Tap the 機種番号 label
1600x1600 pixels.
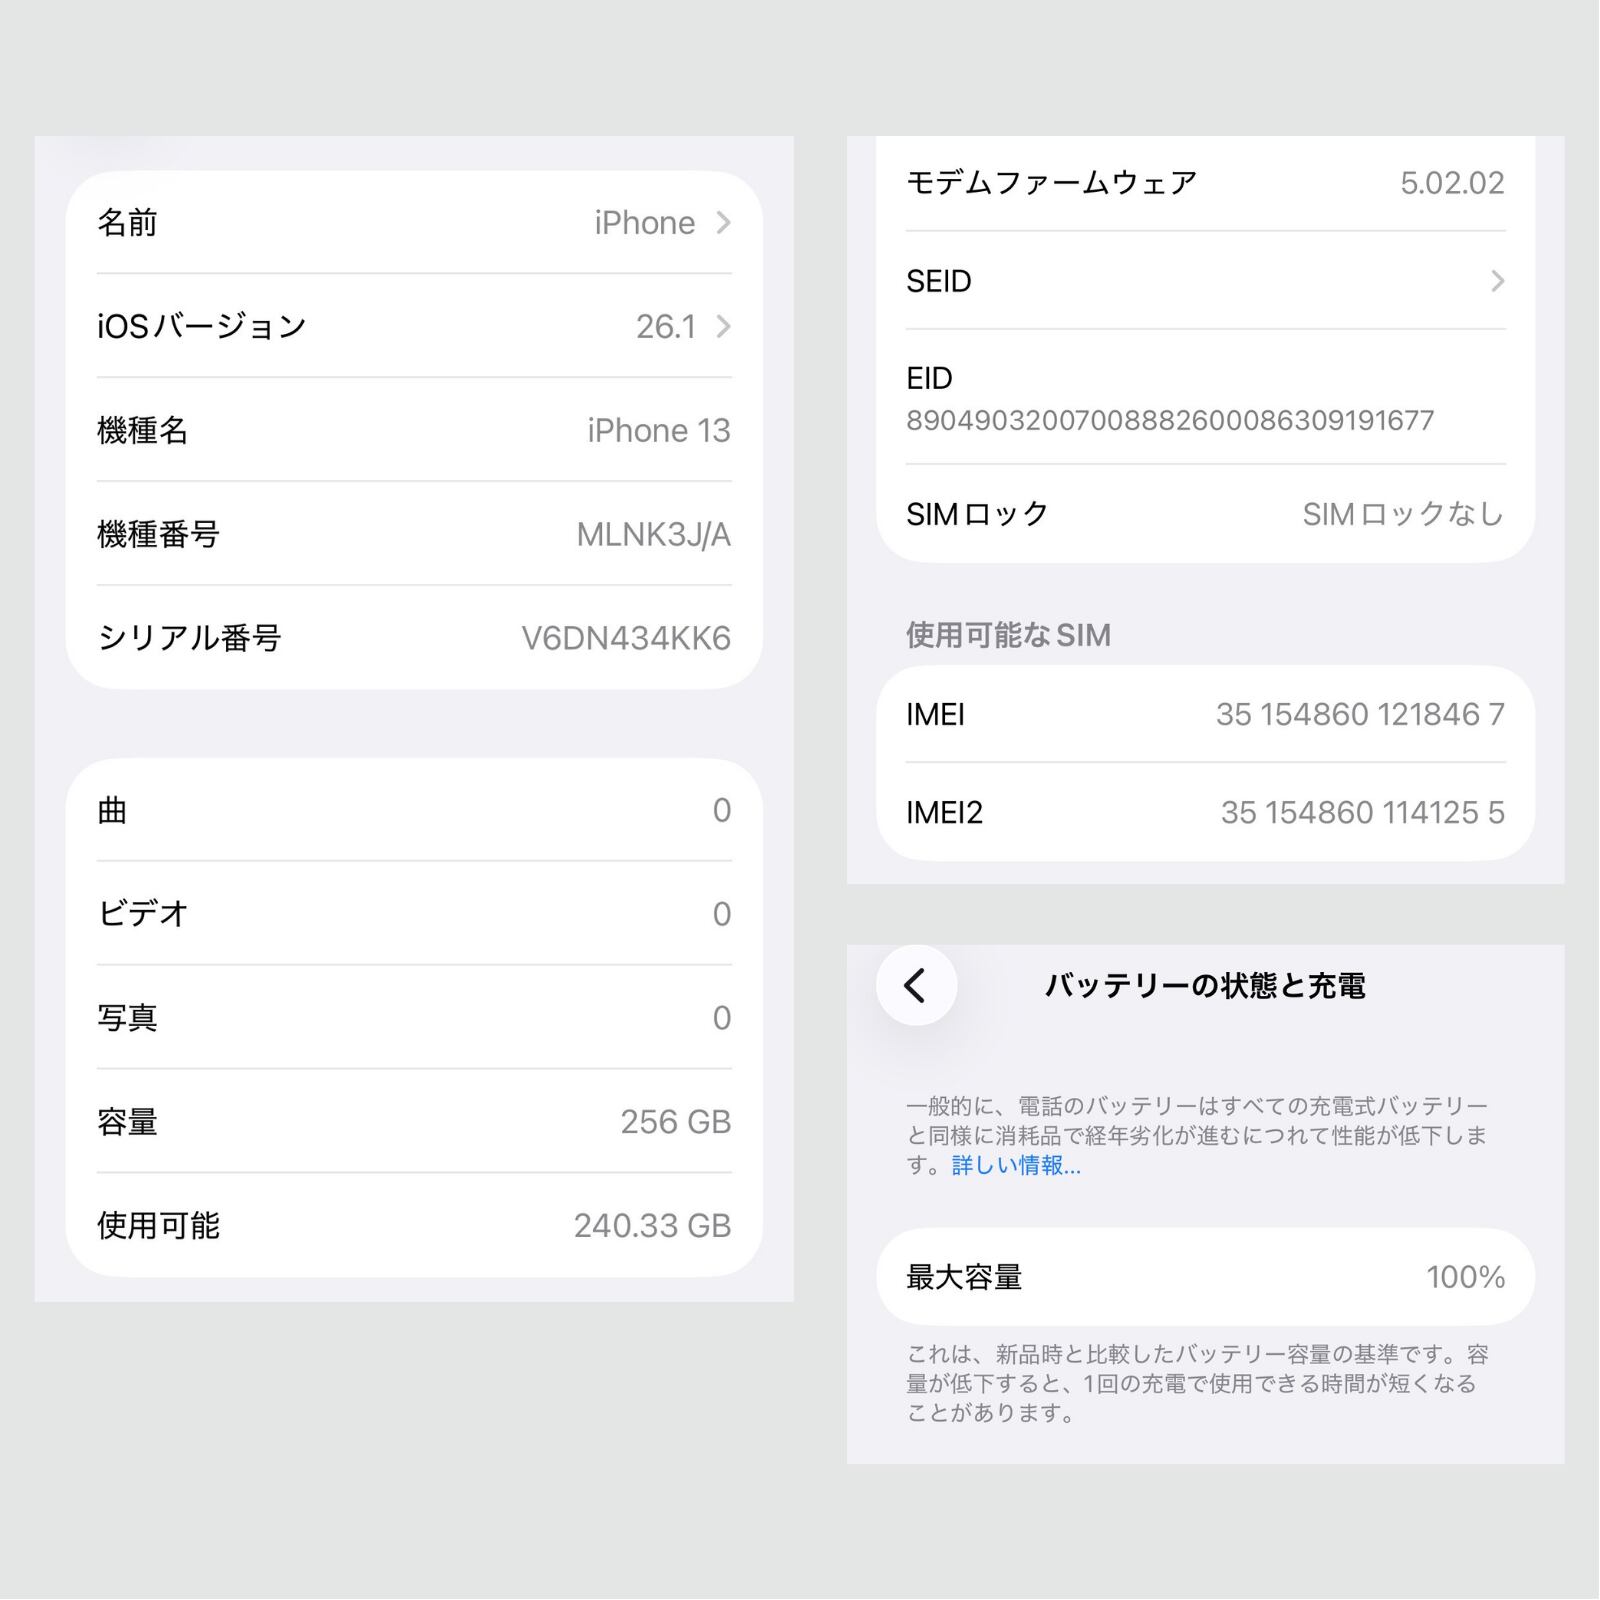click(158, 535)
